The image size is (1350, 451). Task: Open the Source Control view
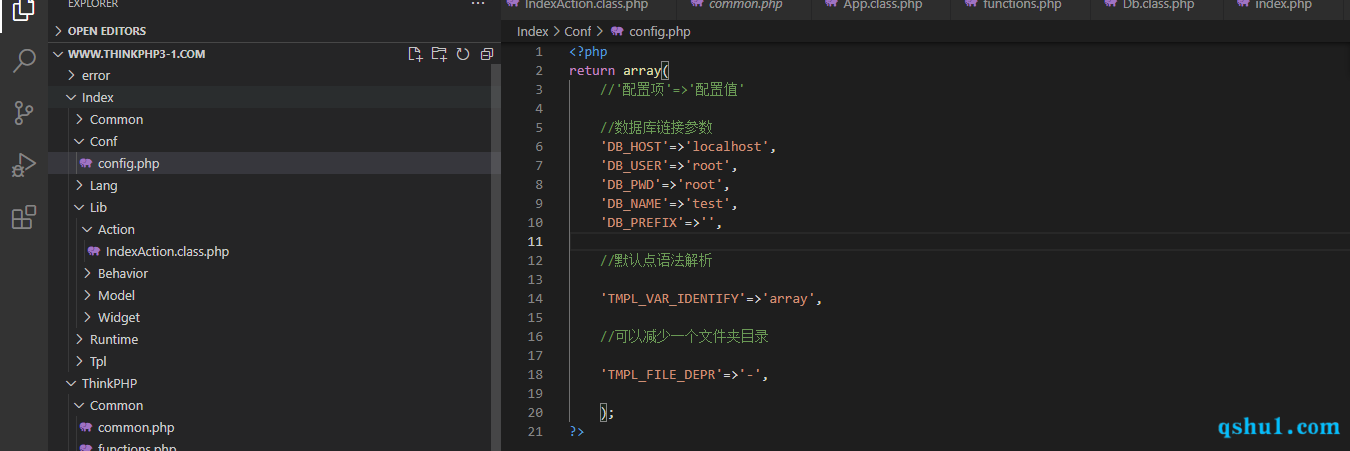(x=24, y=113)
